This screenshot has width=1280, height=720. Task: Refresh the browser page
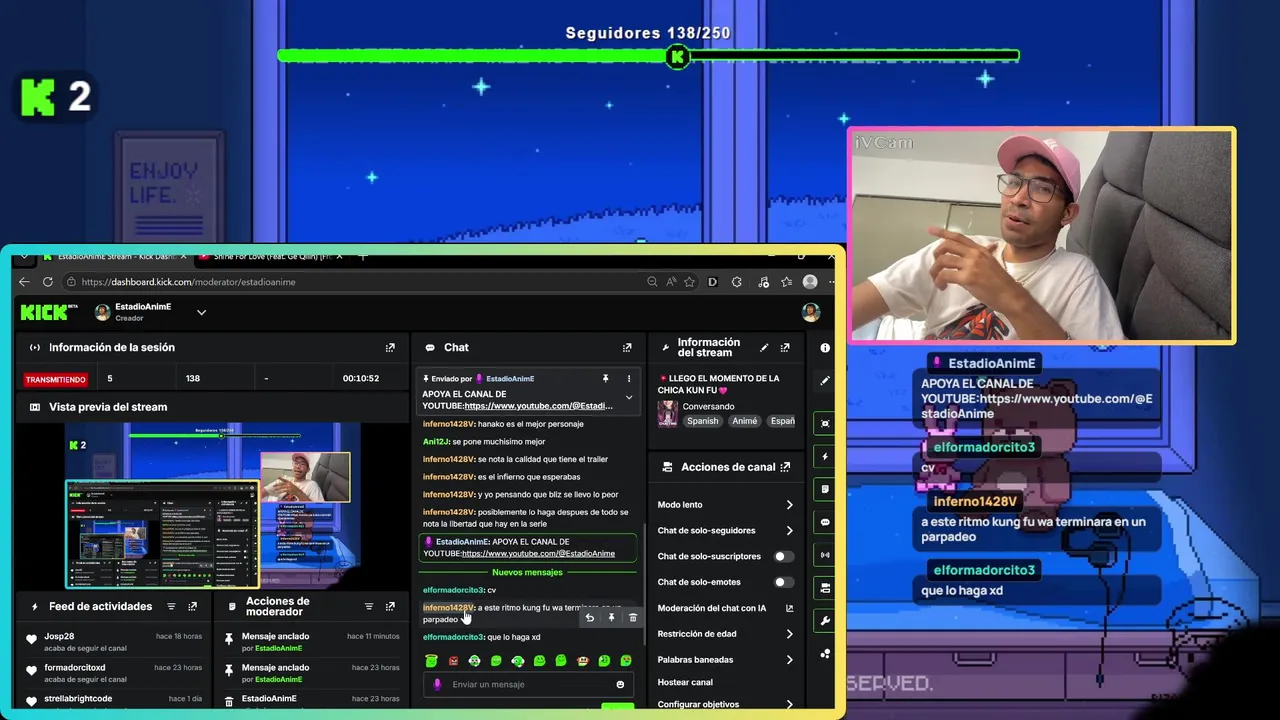pos(47,282)
